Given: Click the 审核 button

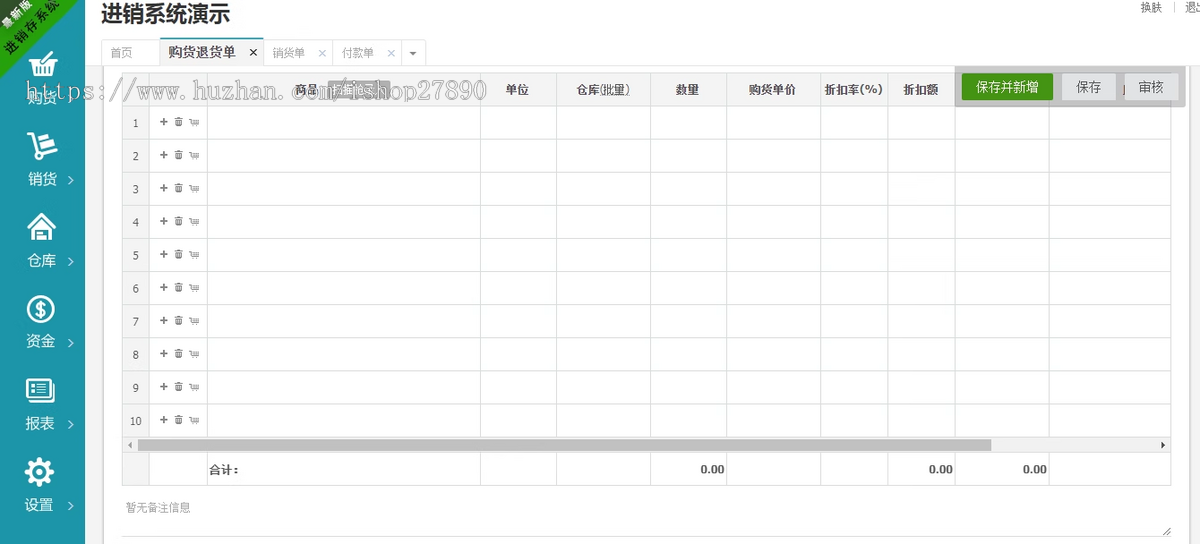Looking at the screenshot, I should coord(1151,87).
